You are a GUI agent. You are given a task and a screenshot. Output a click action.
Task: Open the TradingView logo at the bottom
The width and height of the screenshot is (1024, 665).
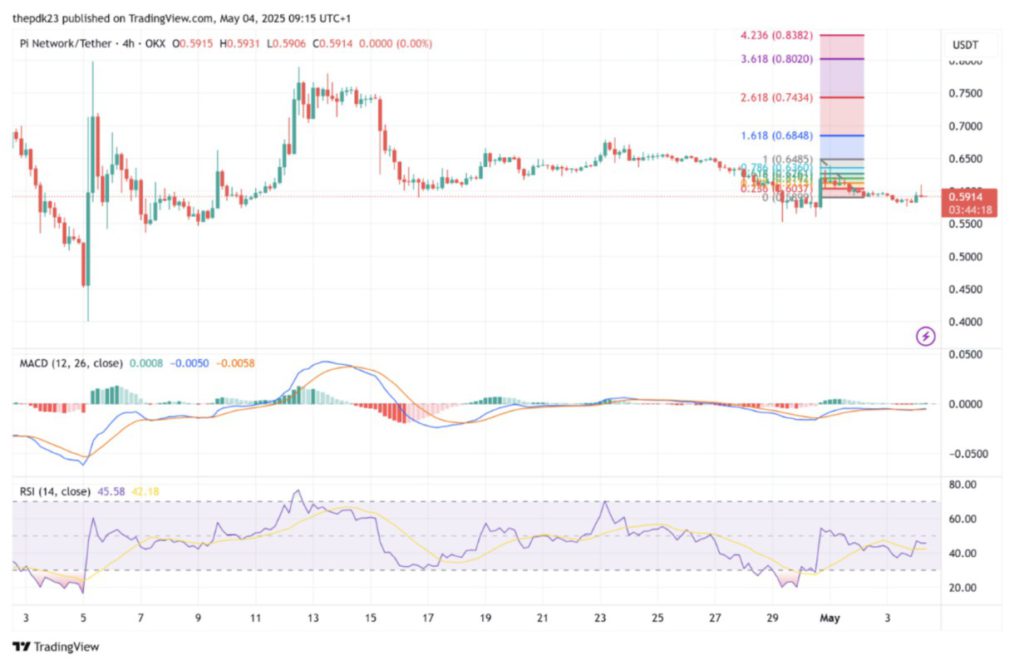click(56, 647)
